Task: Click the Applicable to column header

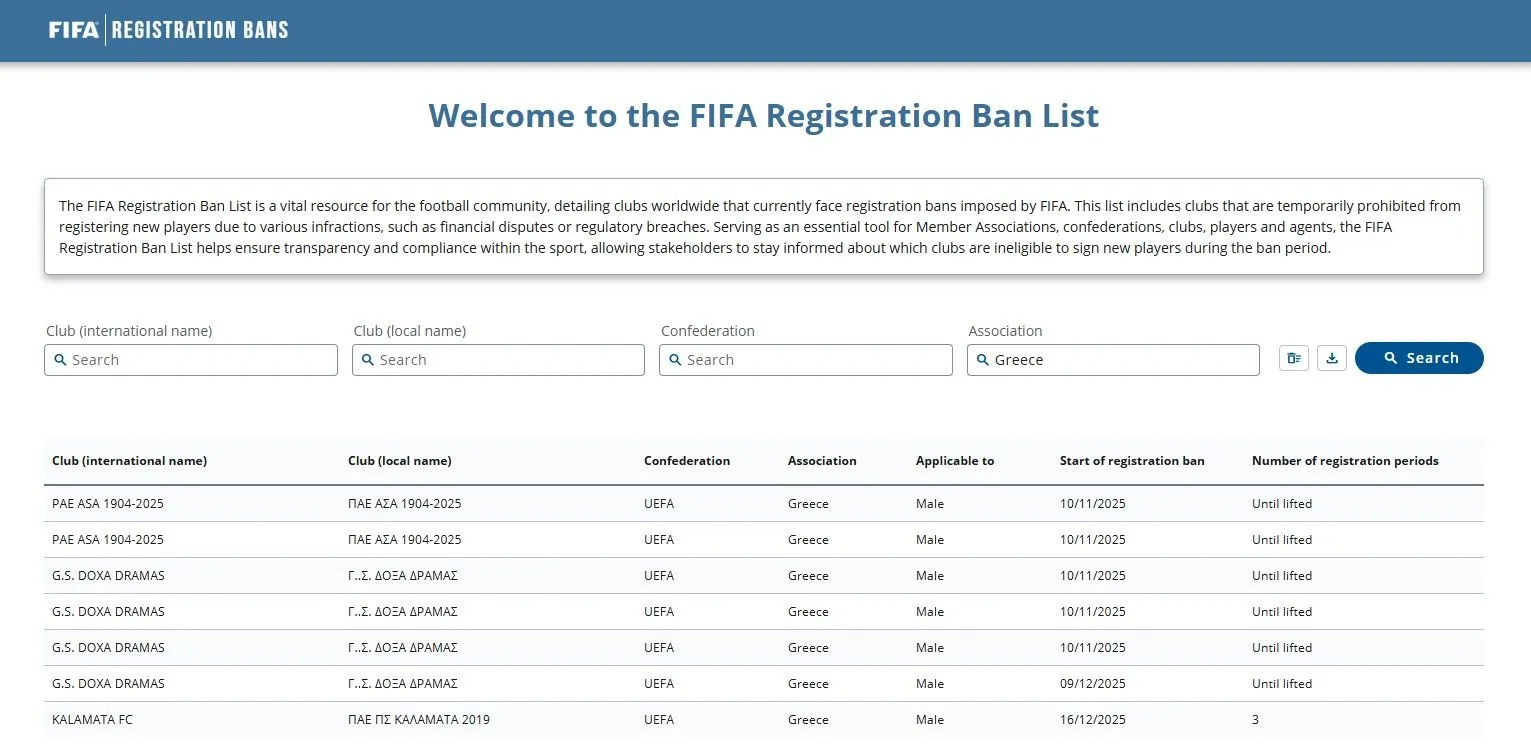Action: [x=955, y=461]
